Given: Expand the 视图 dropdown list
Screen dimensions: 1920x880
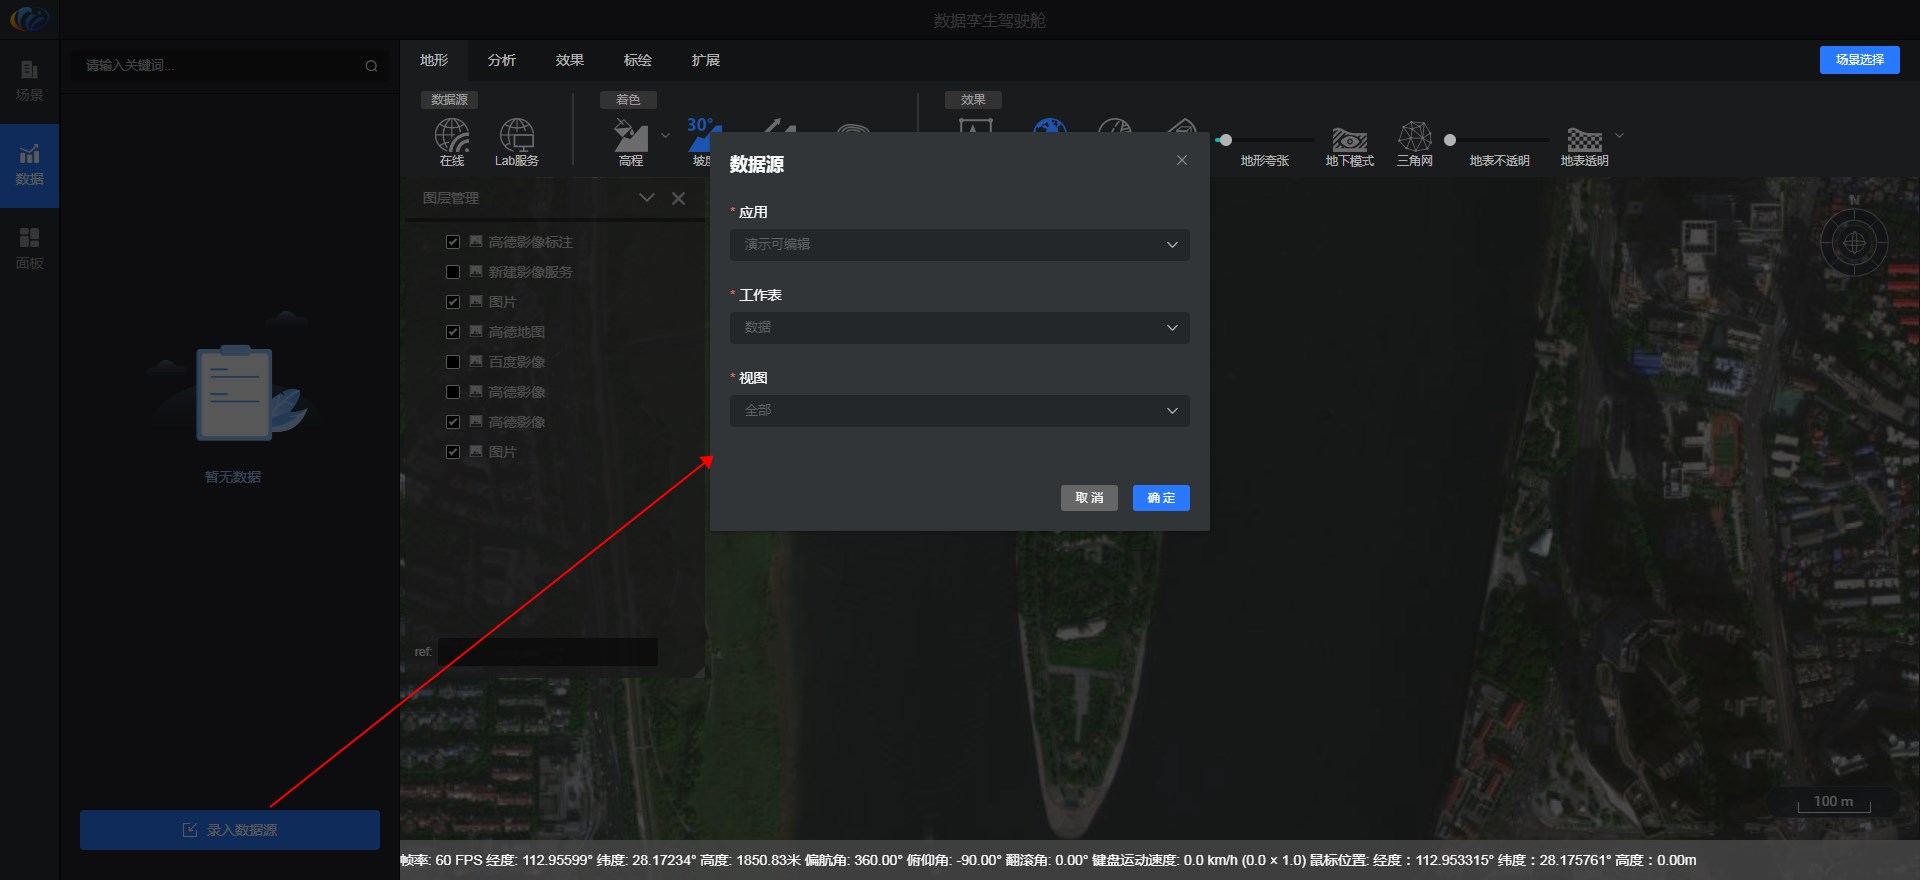Looking at the screenshot, I should point(959,411).
